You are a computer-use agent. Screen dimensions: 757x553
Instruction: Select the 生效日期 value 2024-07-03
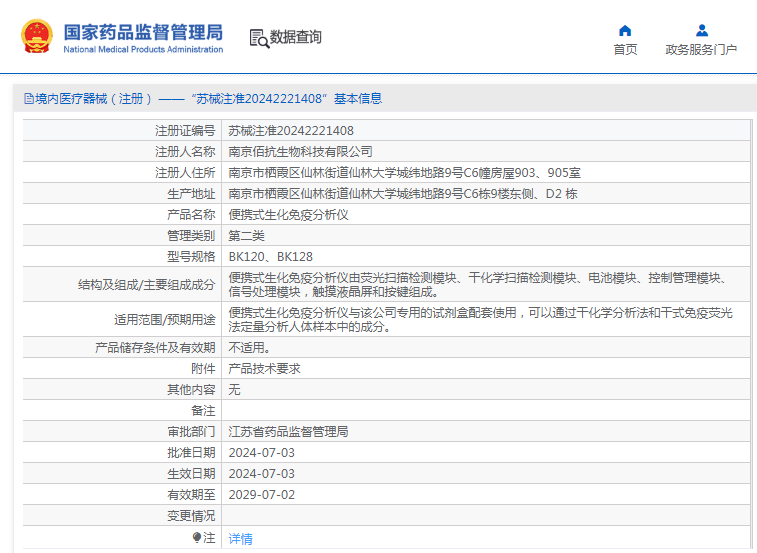point(261,474)
